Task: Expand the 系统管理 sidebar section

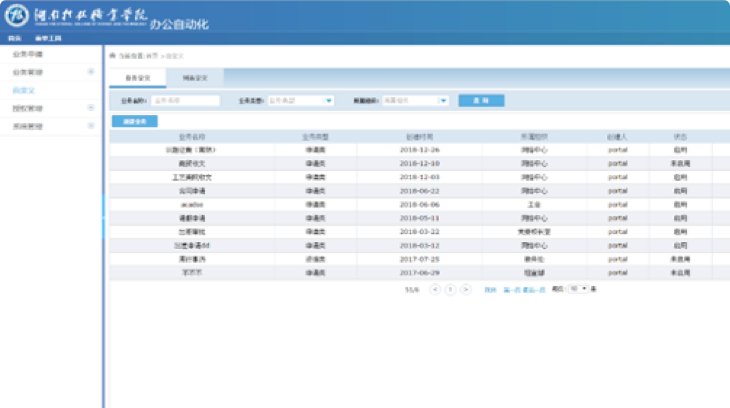Action: pos(91,126)
